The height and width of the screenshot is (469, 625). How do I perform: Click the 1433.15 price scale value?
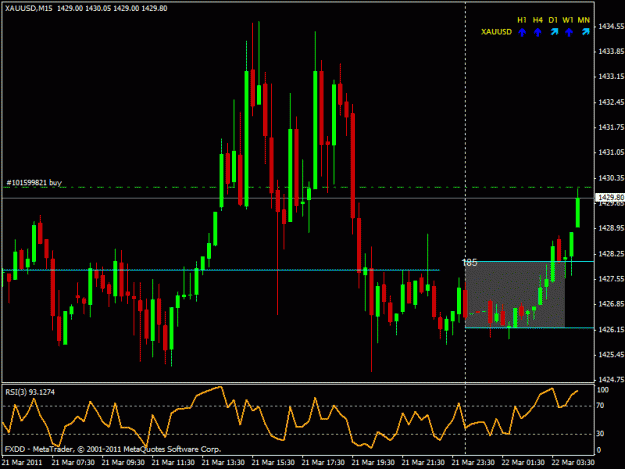point(611,77)
